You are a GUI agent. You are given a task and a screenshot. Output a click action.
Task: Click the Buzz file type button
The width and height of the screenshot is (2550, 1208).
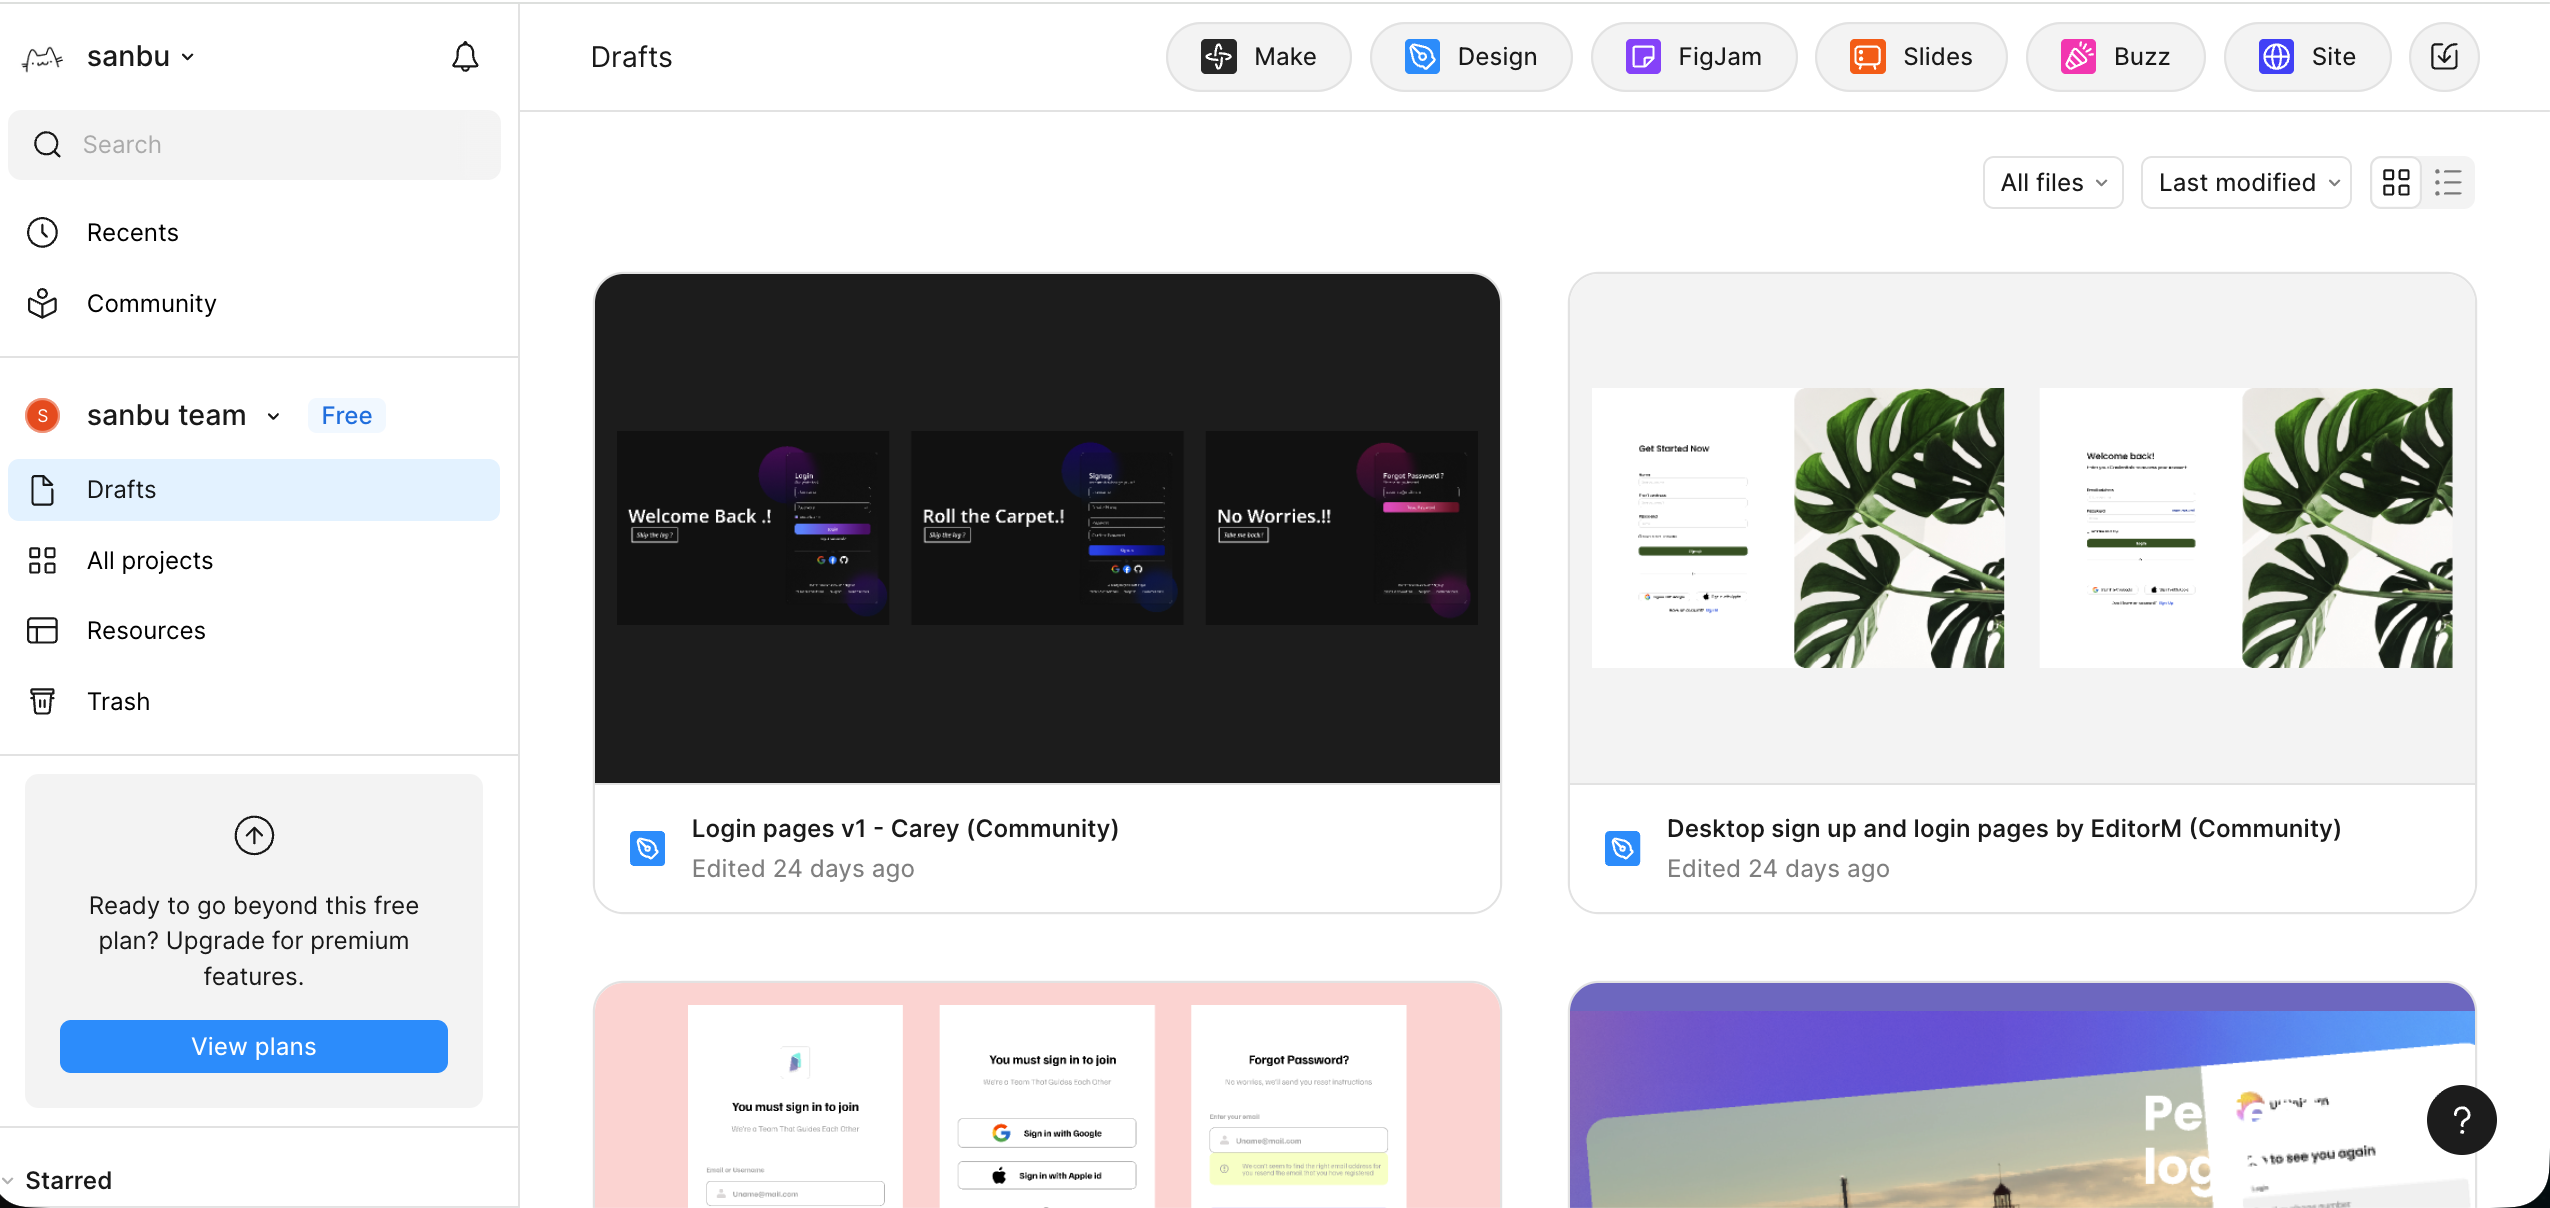pyautogui.click(x=2114, y=57)
